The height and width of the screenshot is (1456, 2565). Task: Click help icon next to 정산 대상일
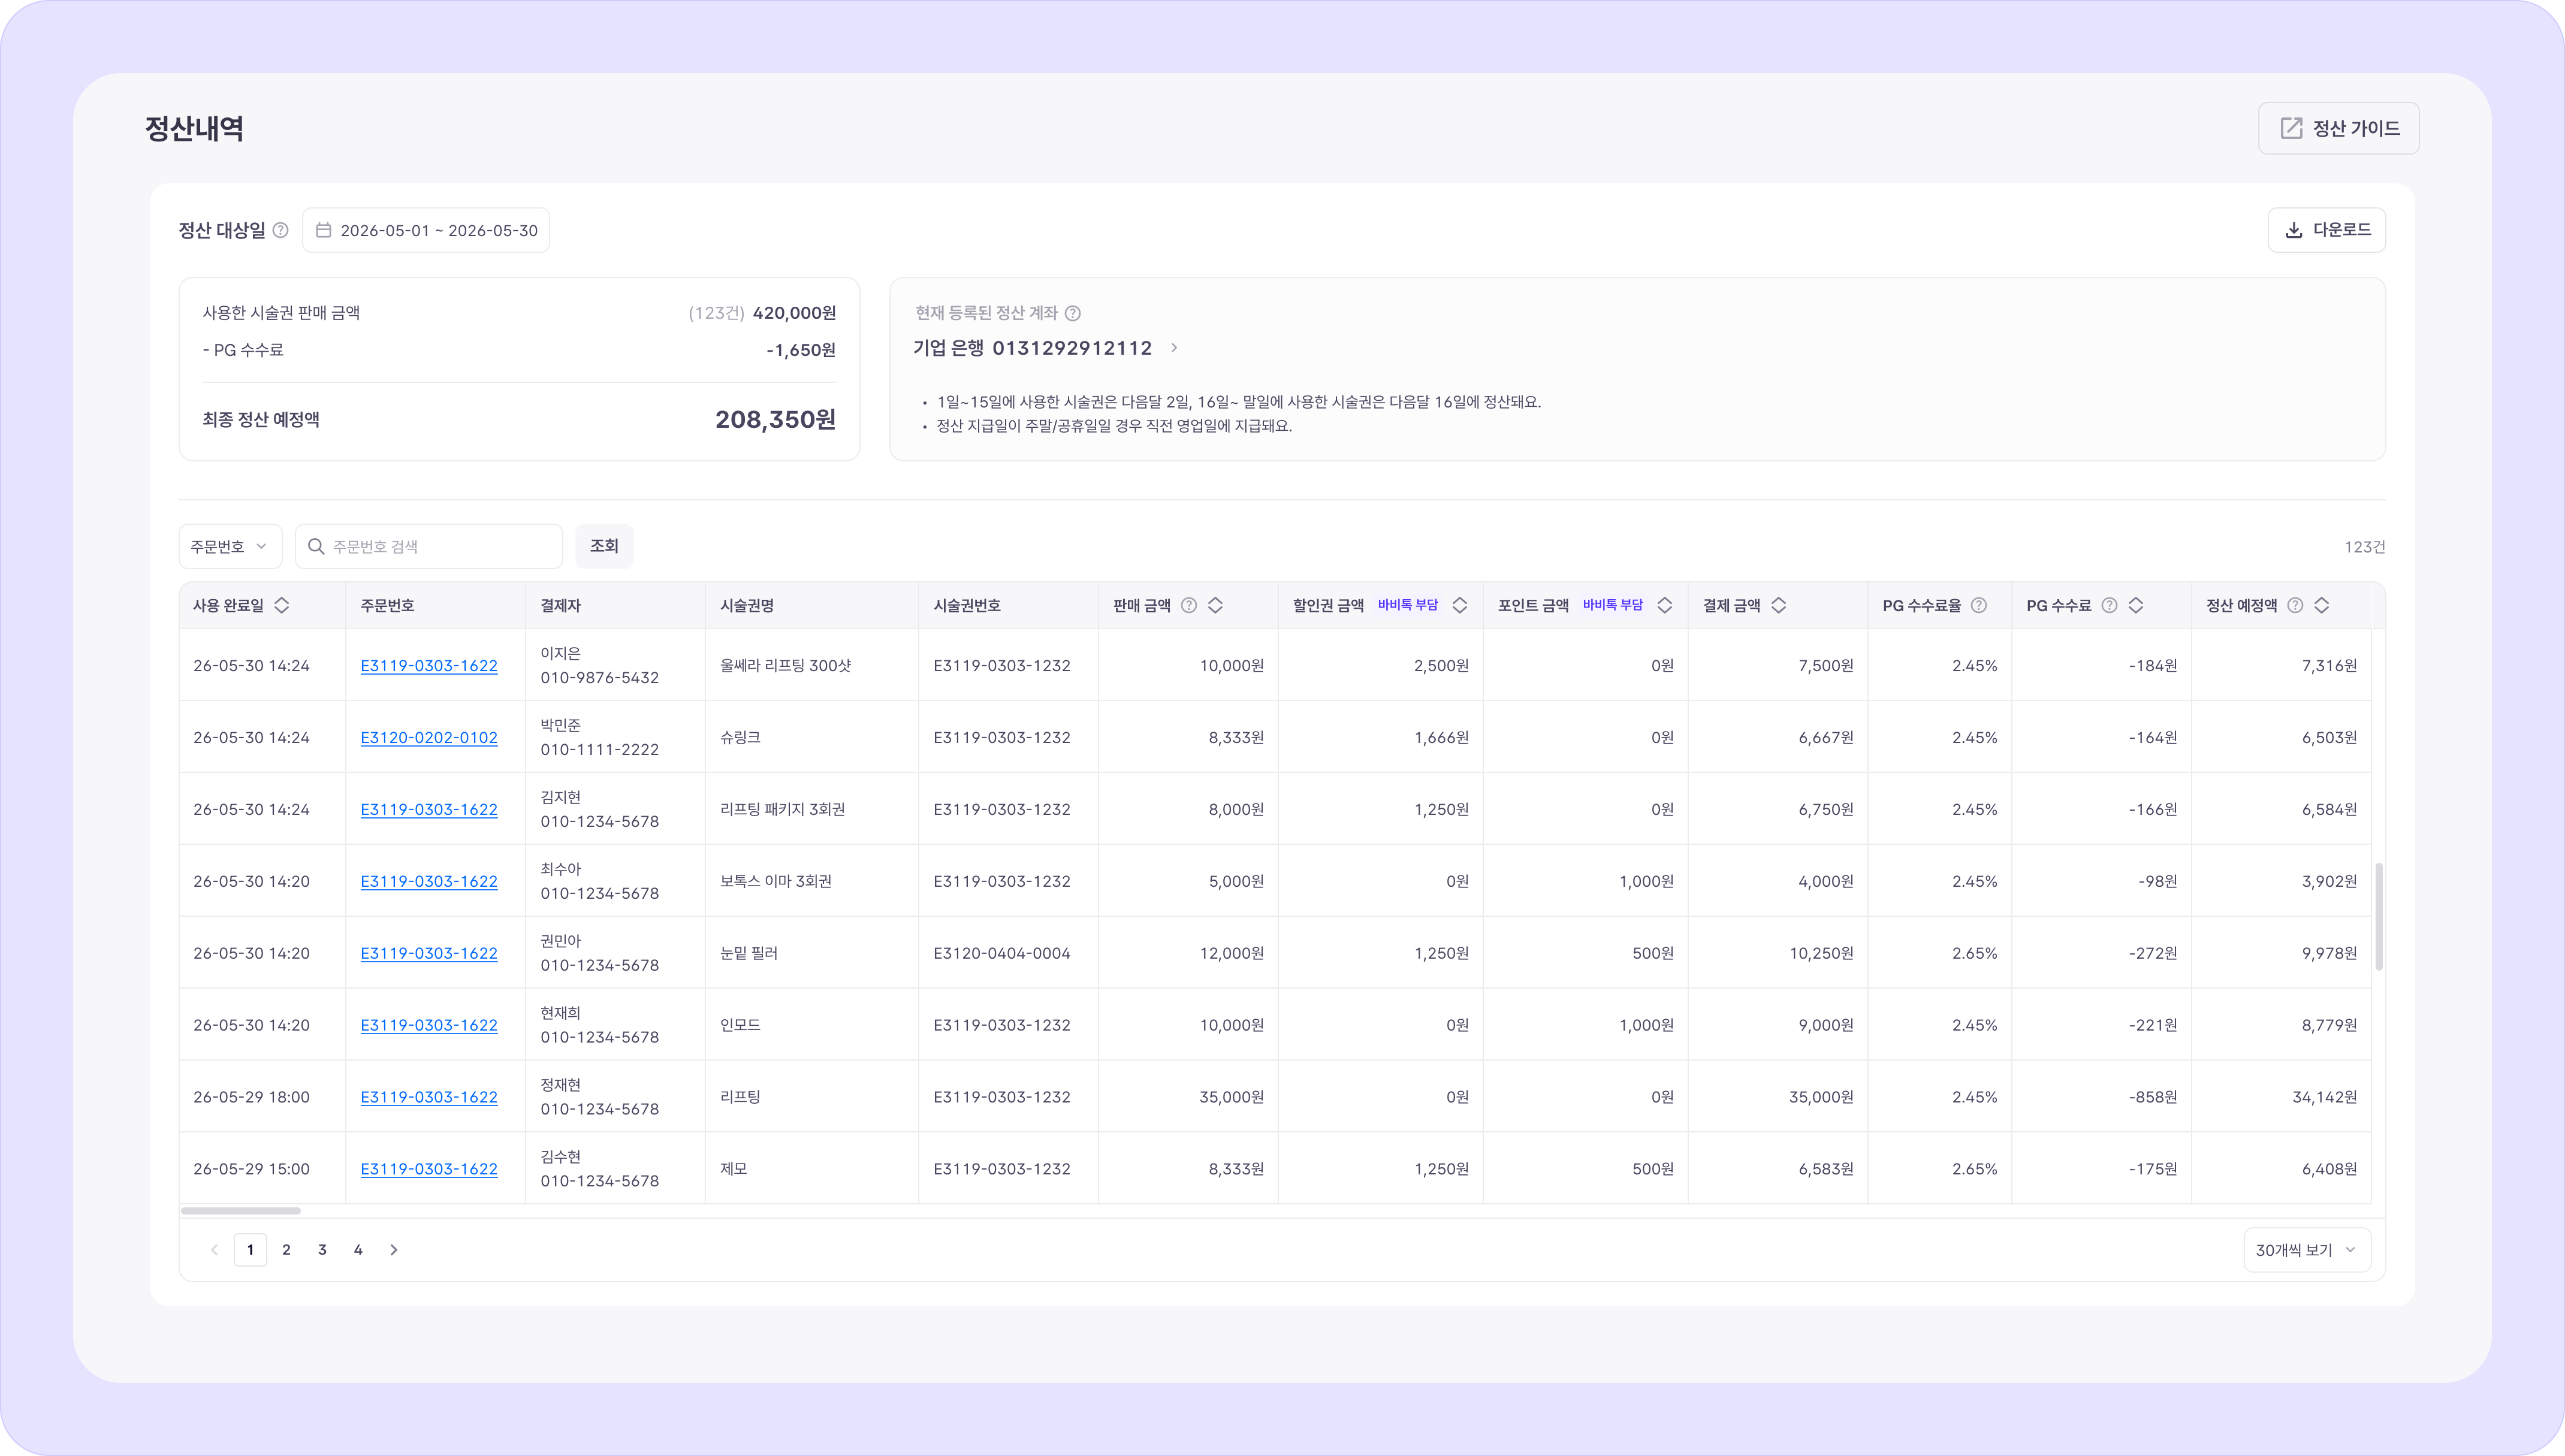tap(281, 230)
